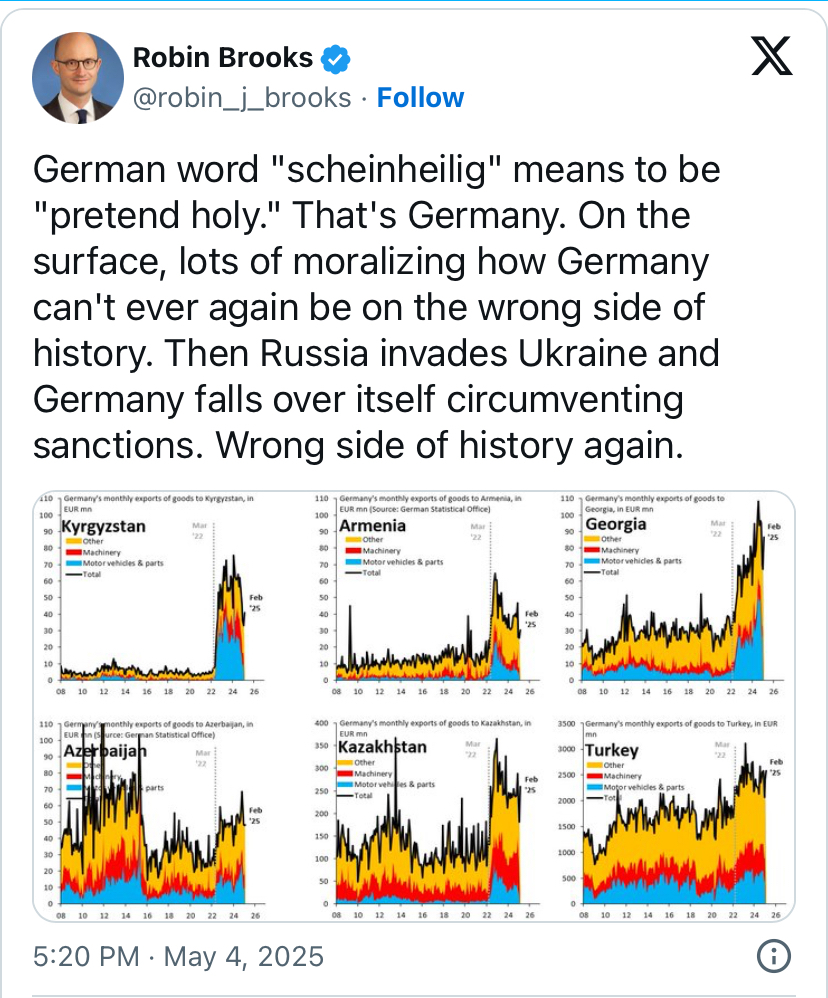Open the Kazakhstan exports chart
Screen dimensions: 828x998
(430, 819)
